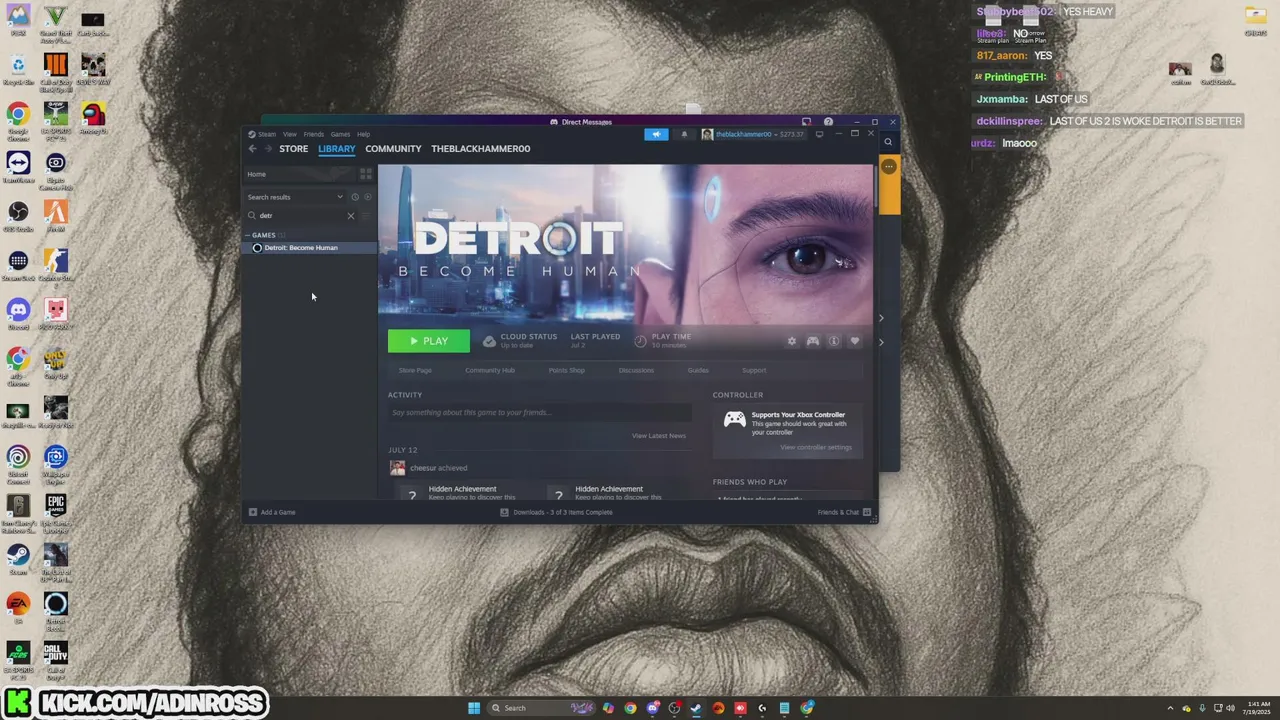Screen dimensions: 1280x720
Task: Click the activity comment input field
Action: coord(540,412)
